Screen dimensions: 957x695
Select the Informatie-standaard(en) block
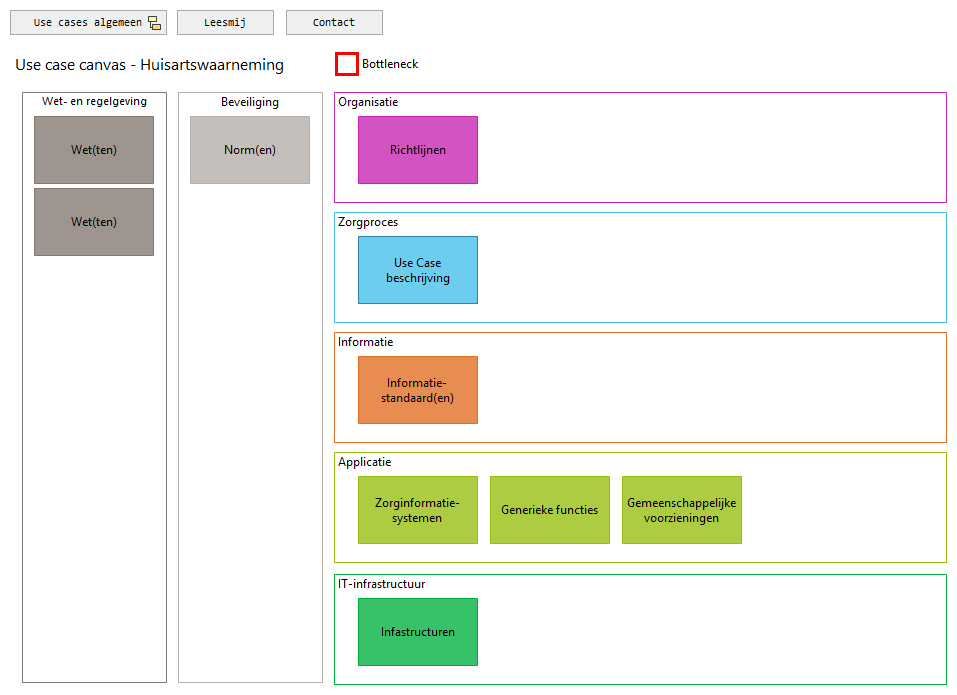click(x=417, y=390)
